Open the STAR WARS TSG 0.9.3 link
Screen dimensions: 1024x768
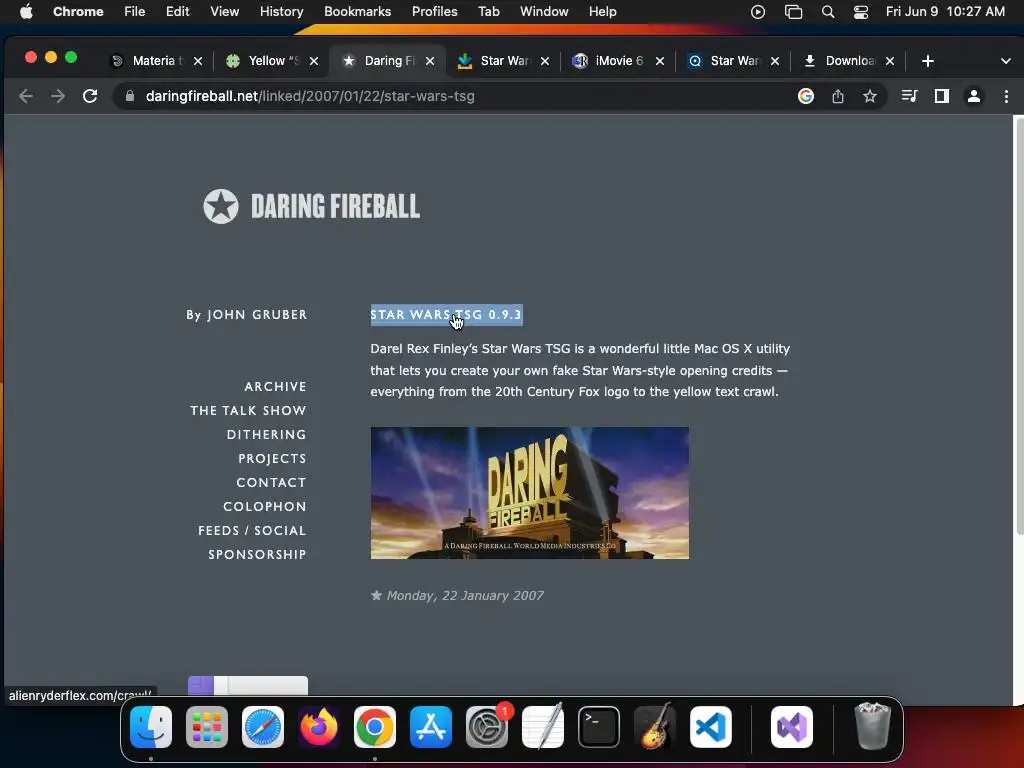click(x=446, y=315)
